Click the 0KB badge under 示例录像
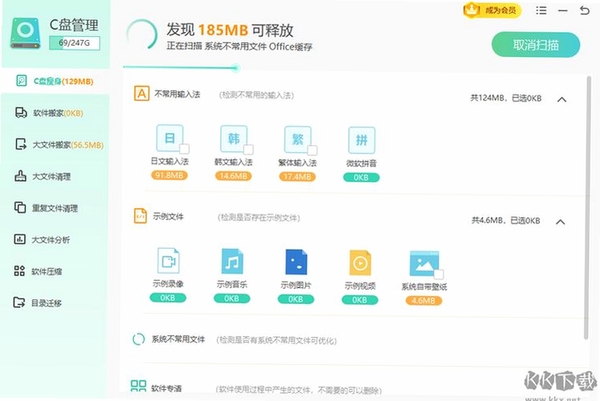The image size is (600, 401). [168, 298]
